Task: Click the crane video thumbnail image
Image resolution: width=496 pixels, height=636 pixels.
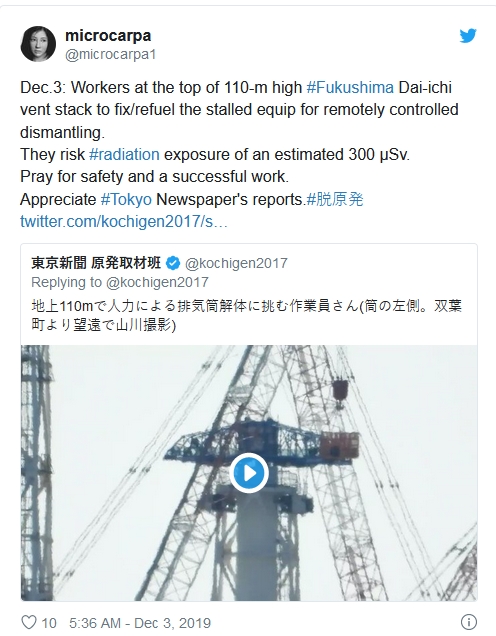Action: (x=249, y=473)
